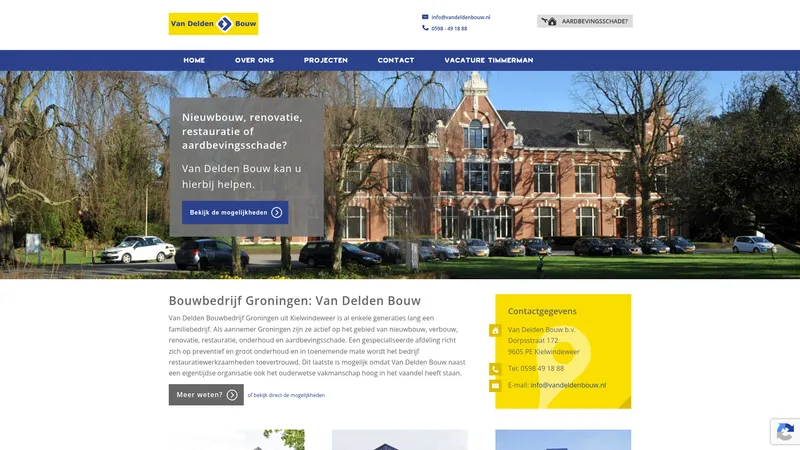
Task: Follow 'of bekijk direct de mogelijkheden' link
Action: 286,395
